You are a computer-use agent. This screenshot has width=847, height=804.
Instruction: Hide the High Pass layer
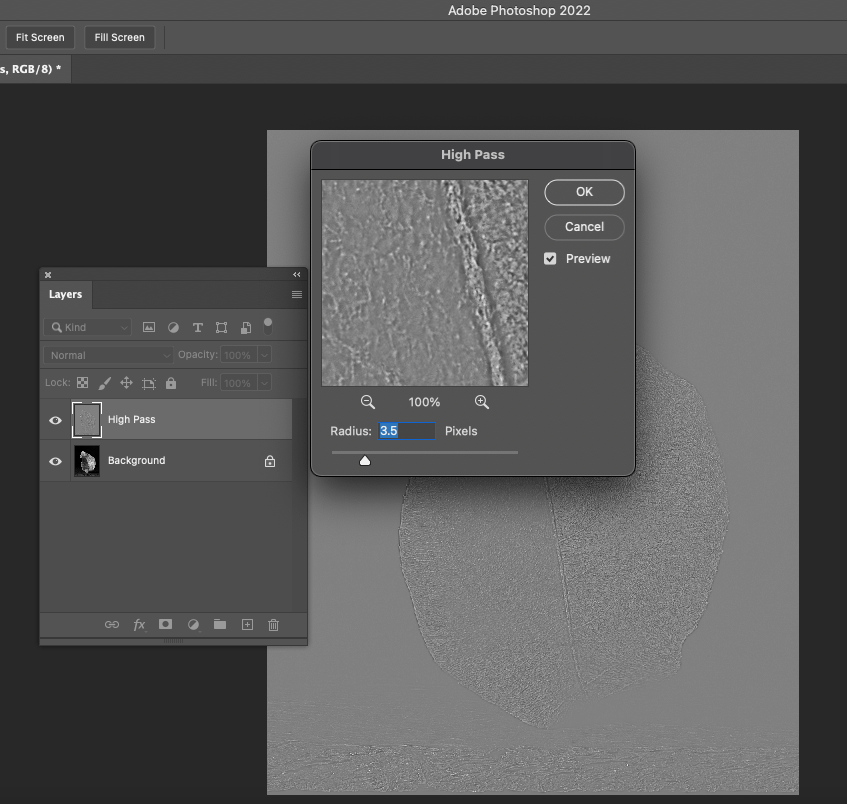tap(55, 420)
